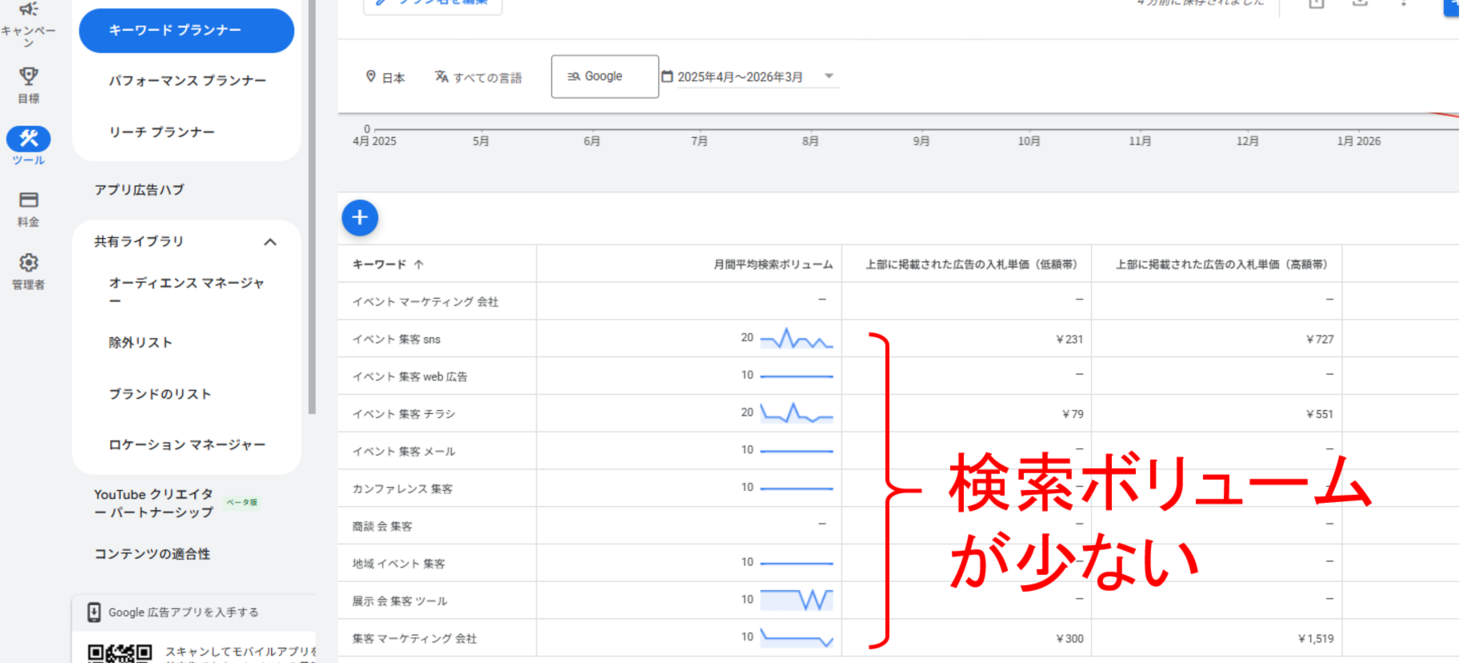1462x663 pixels.
Task: Click the すべての言語 language filter
Action: (x=478, y=77)
